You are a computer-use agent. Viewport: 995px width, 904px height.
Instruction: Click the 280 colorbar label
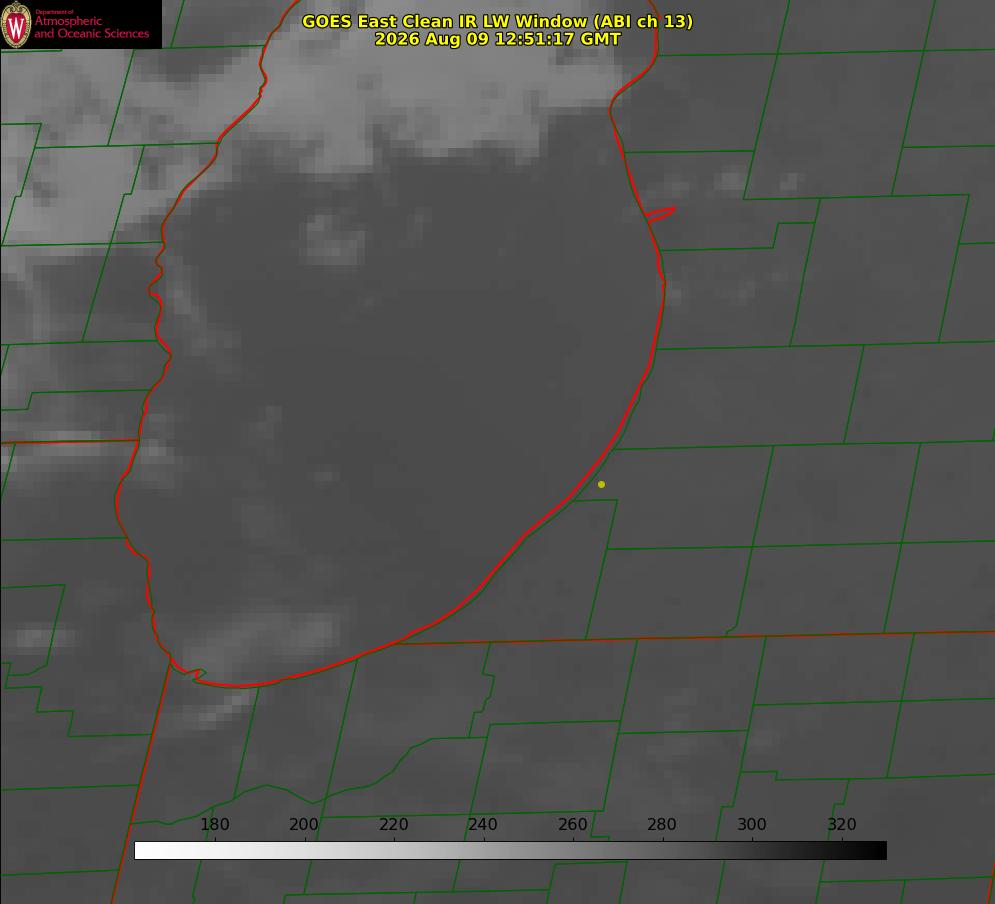662,824
